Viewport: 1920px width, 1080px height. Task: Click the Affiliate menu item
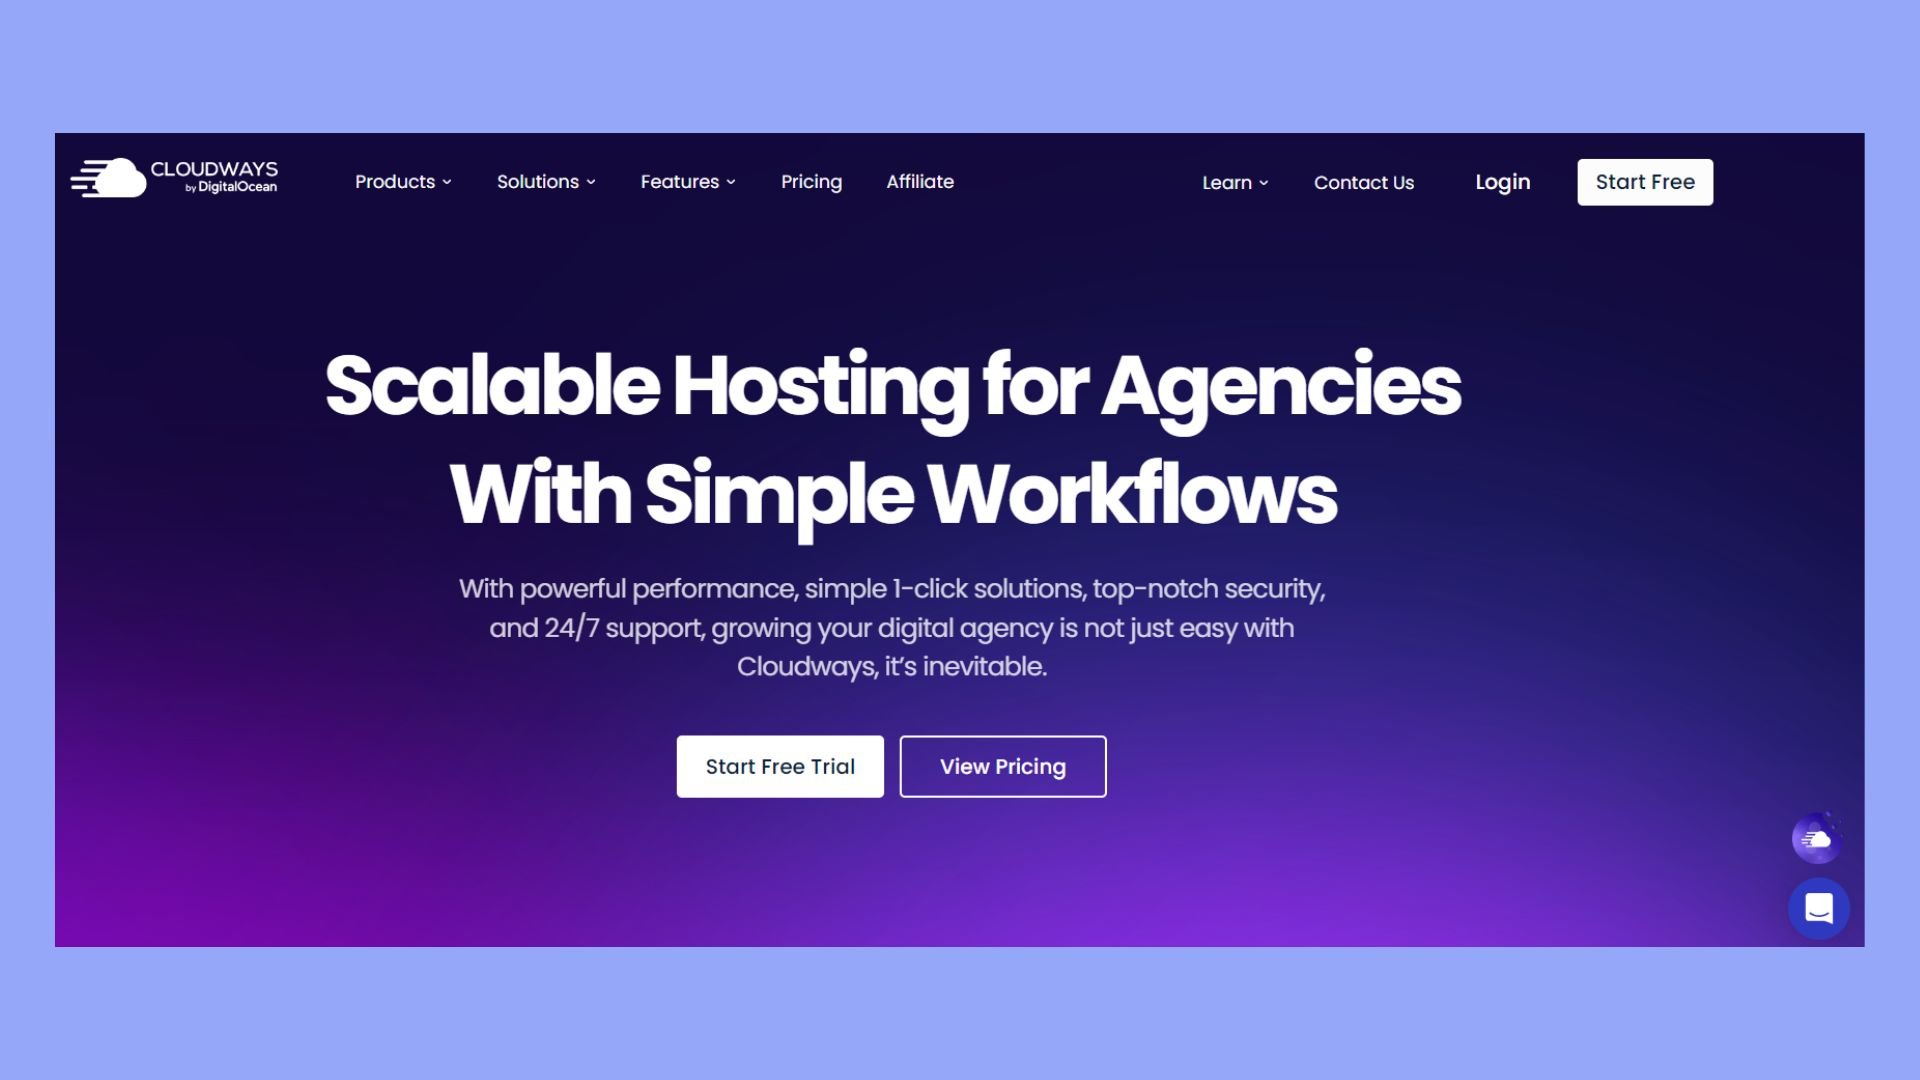(x=919, y=181)
